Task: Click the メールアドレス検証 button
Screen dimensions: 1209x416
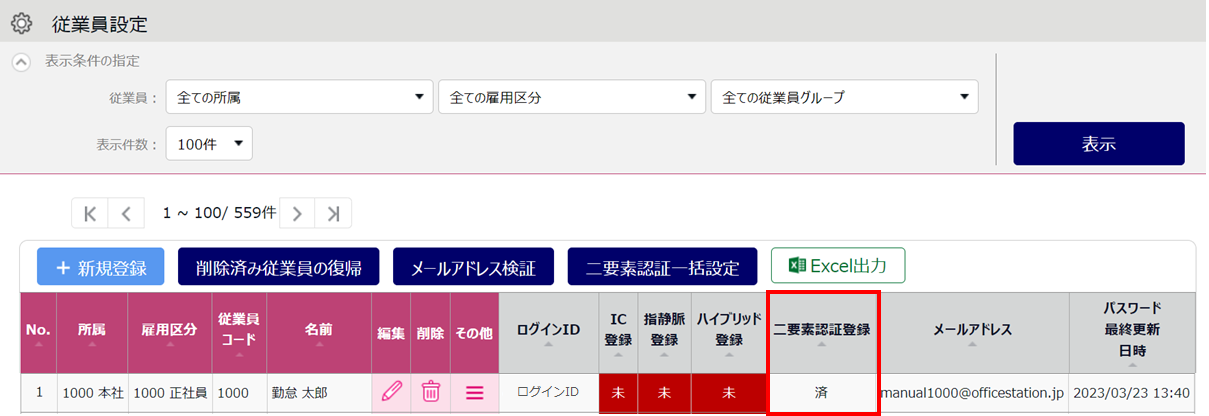Action: 473,267
